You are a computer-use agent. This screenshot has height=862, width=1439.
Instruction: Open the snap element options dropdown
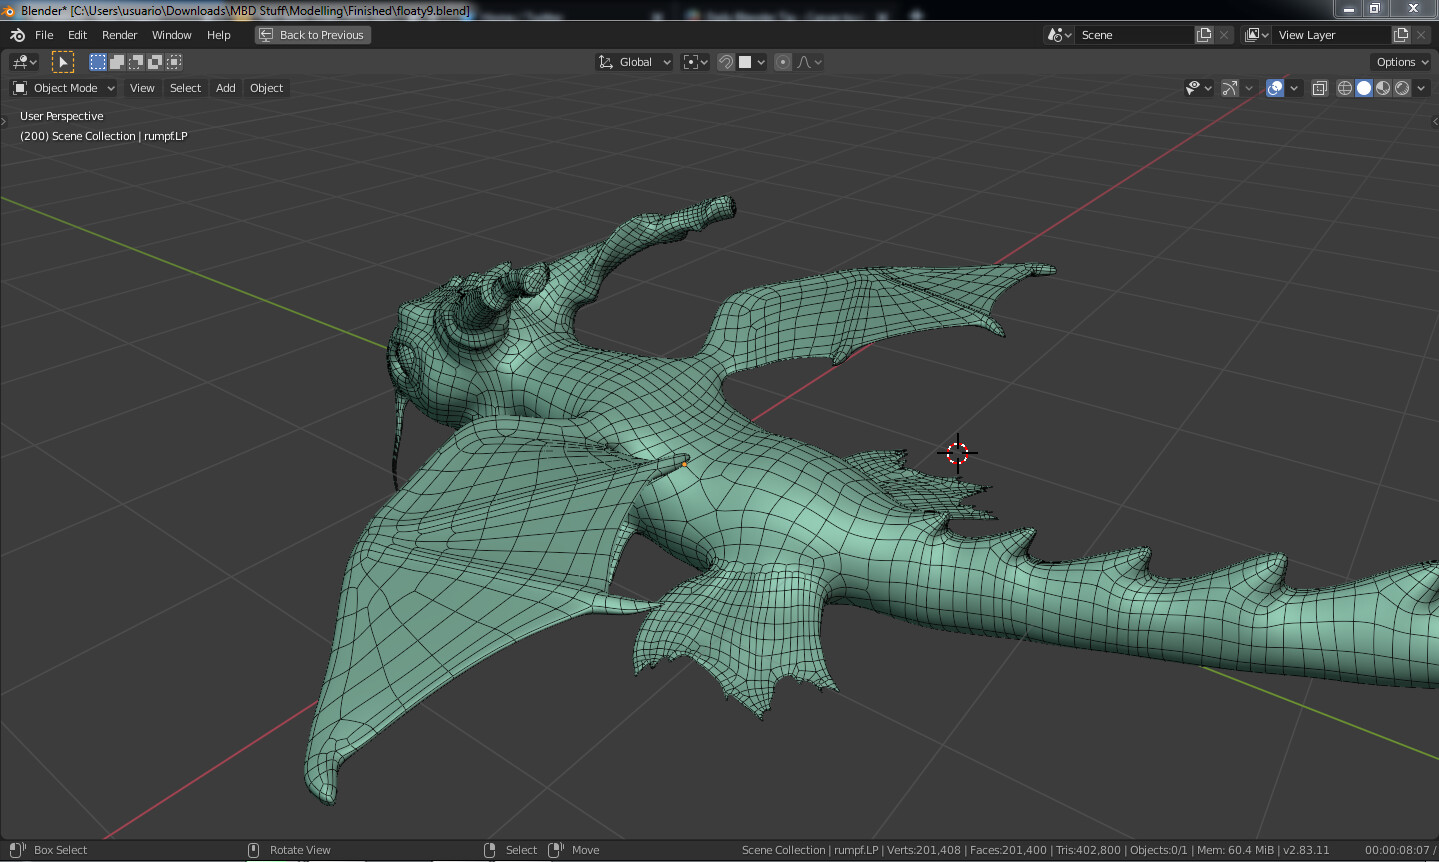click(752, 62)
